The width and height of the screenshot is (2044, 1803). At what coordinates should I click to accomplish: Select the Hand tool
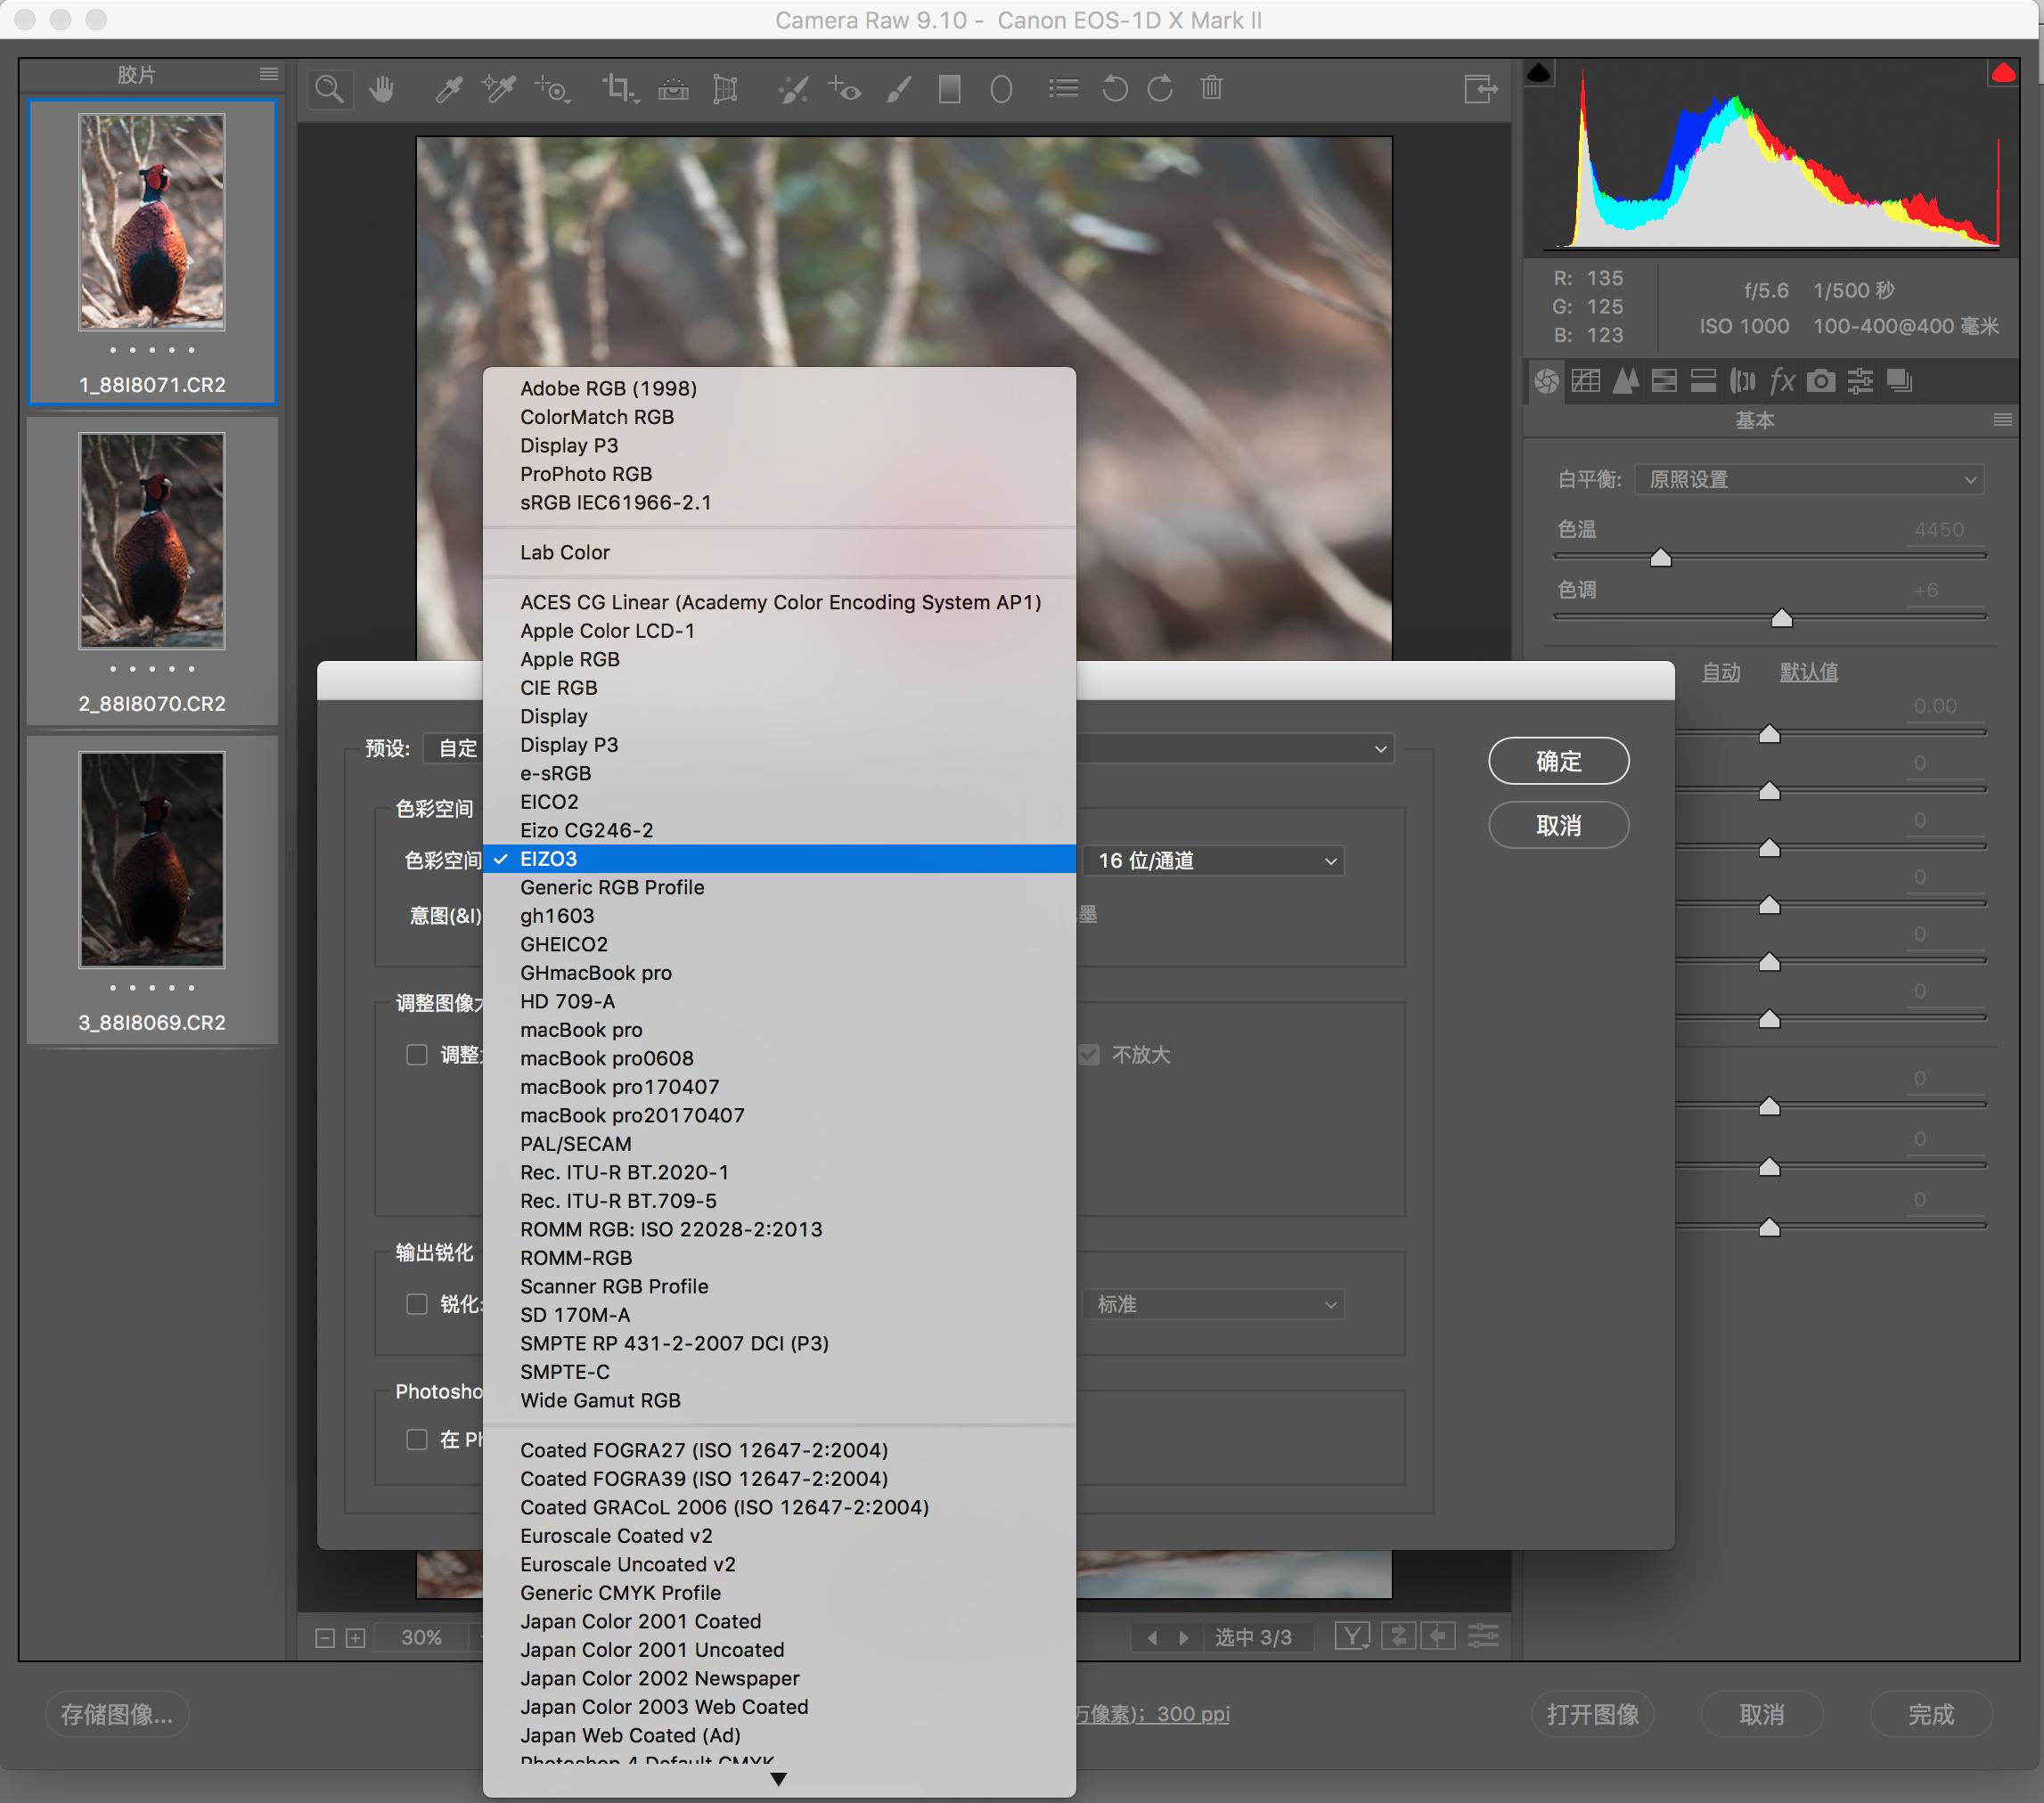(x=381, y=90)
